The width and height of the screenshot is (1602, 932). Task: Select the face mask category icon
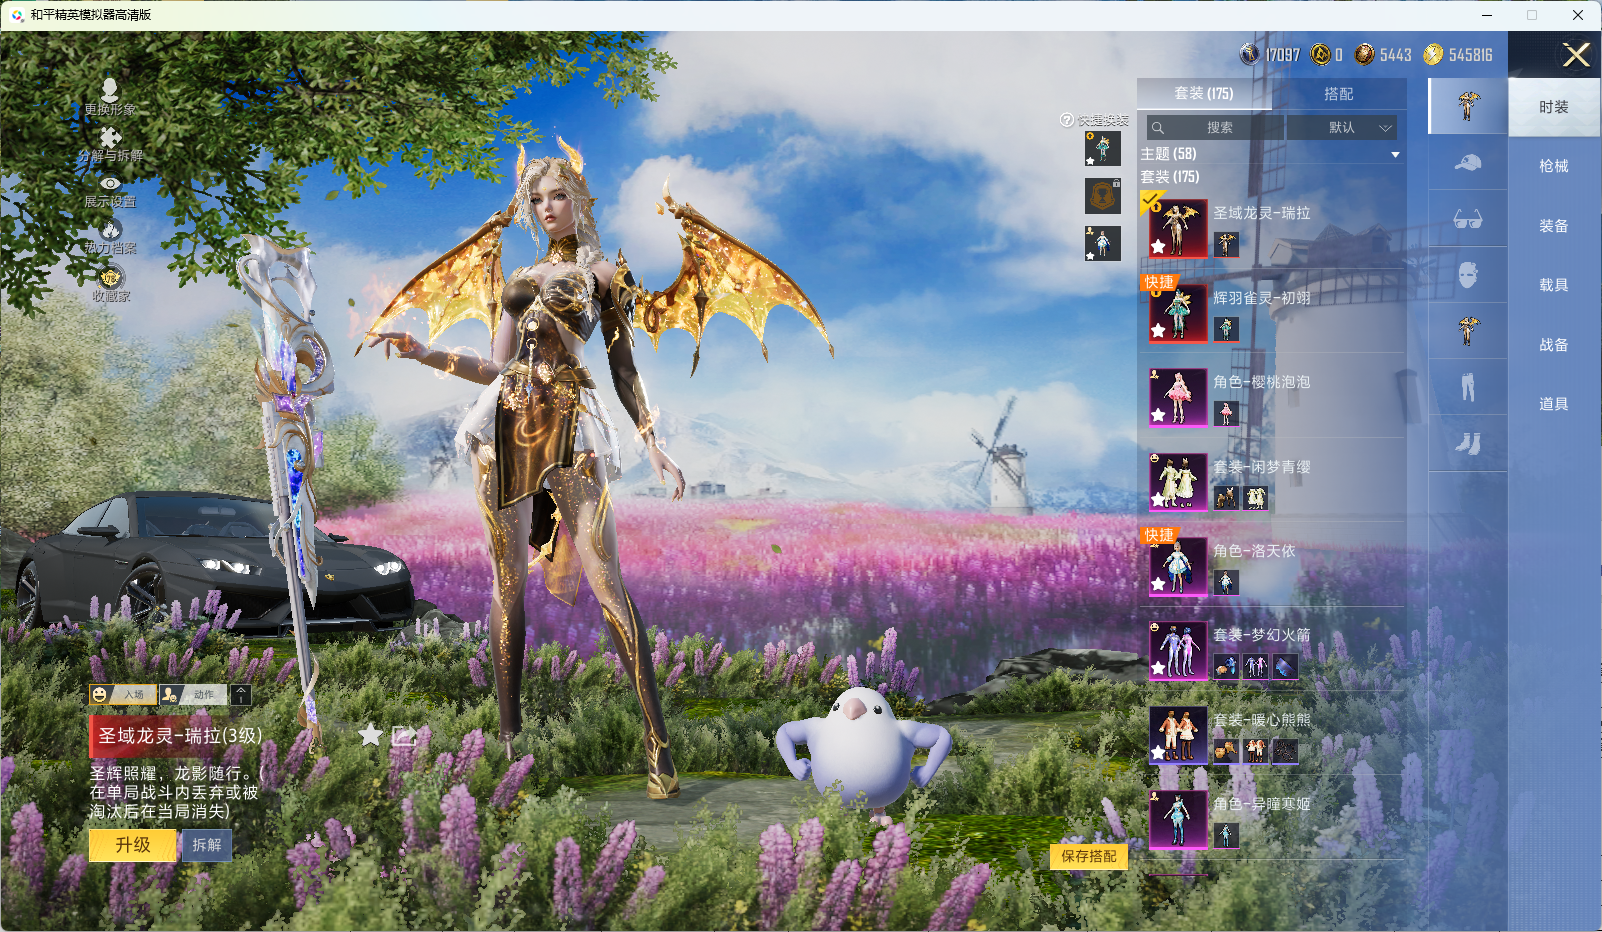pyautogui.click(x=1467, y=275)
